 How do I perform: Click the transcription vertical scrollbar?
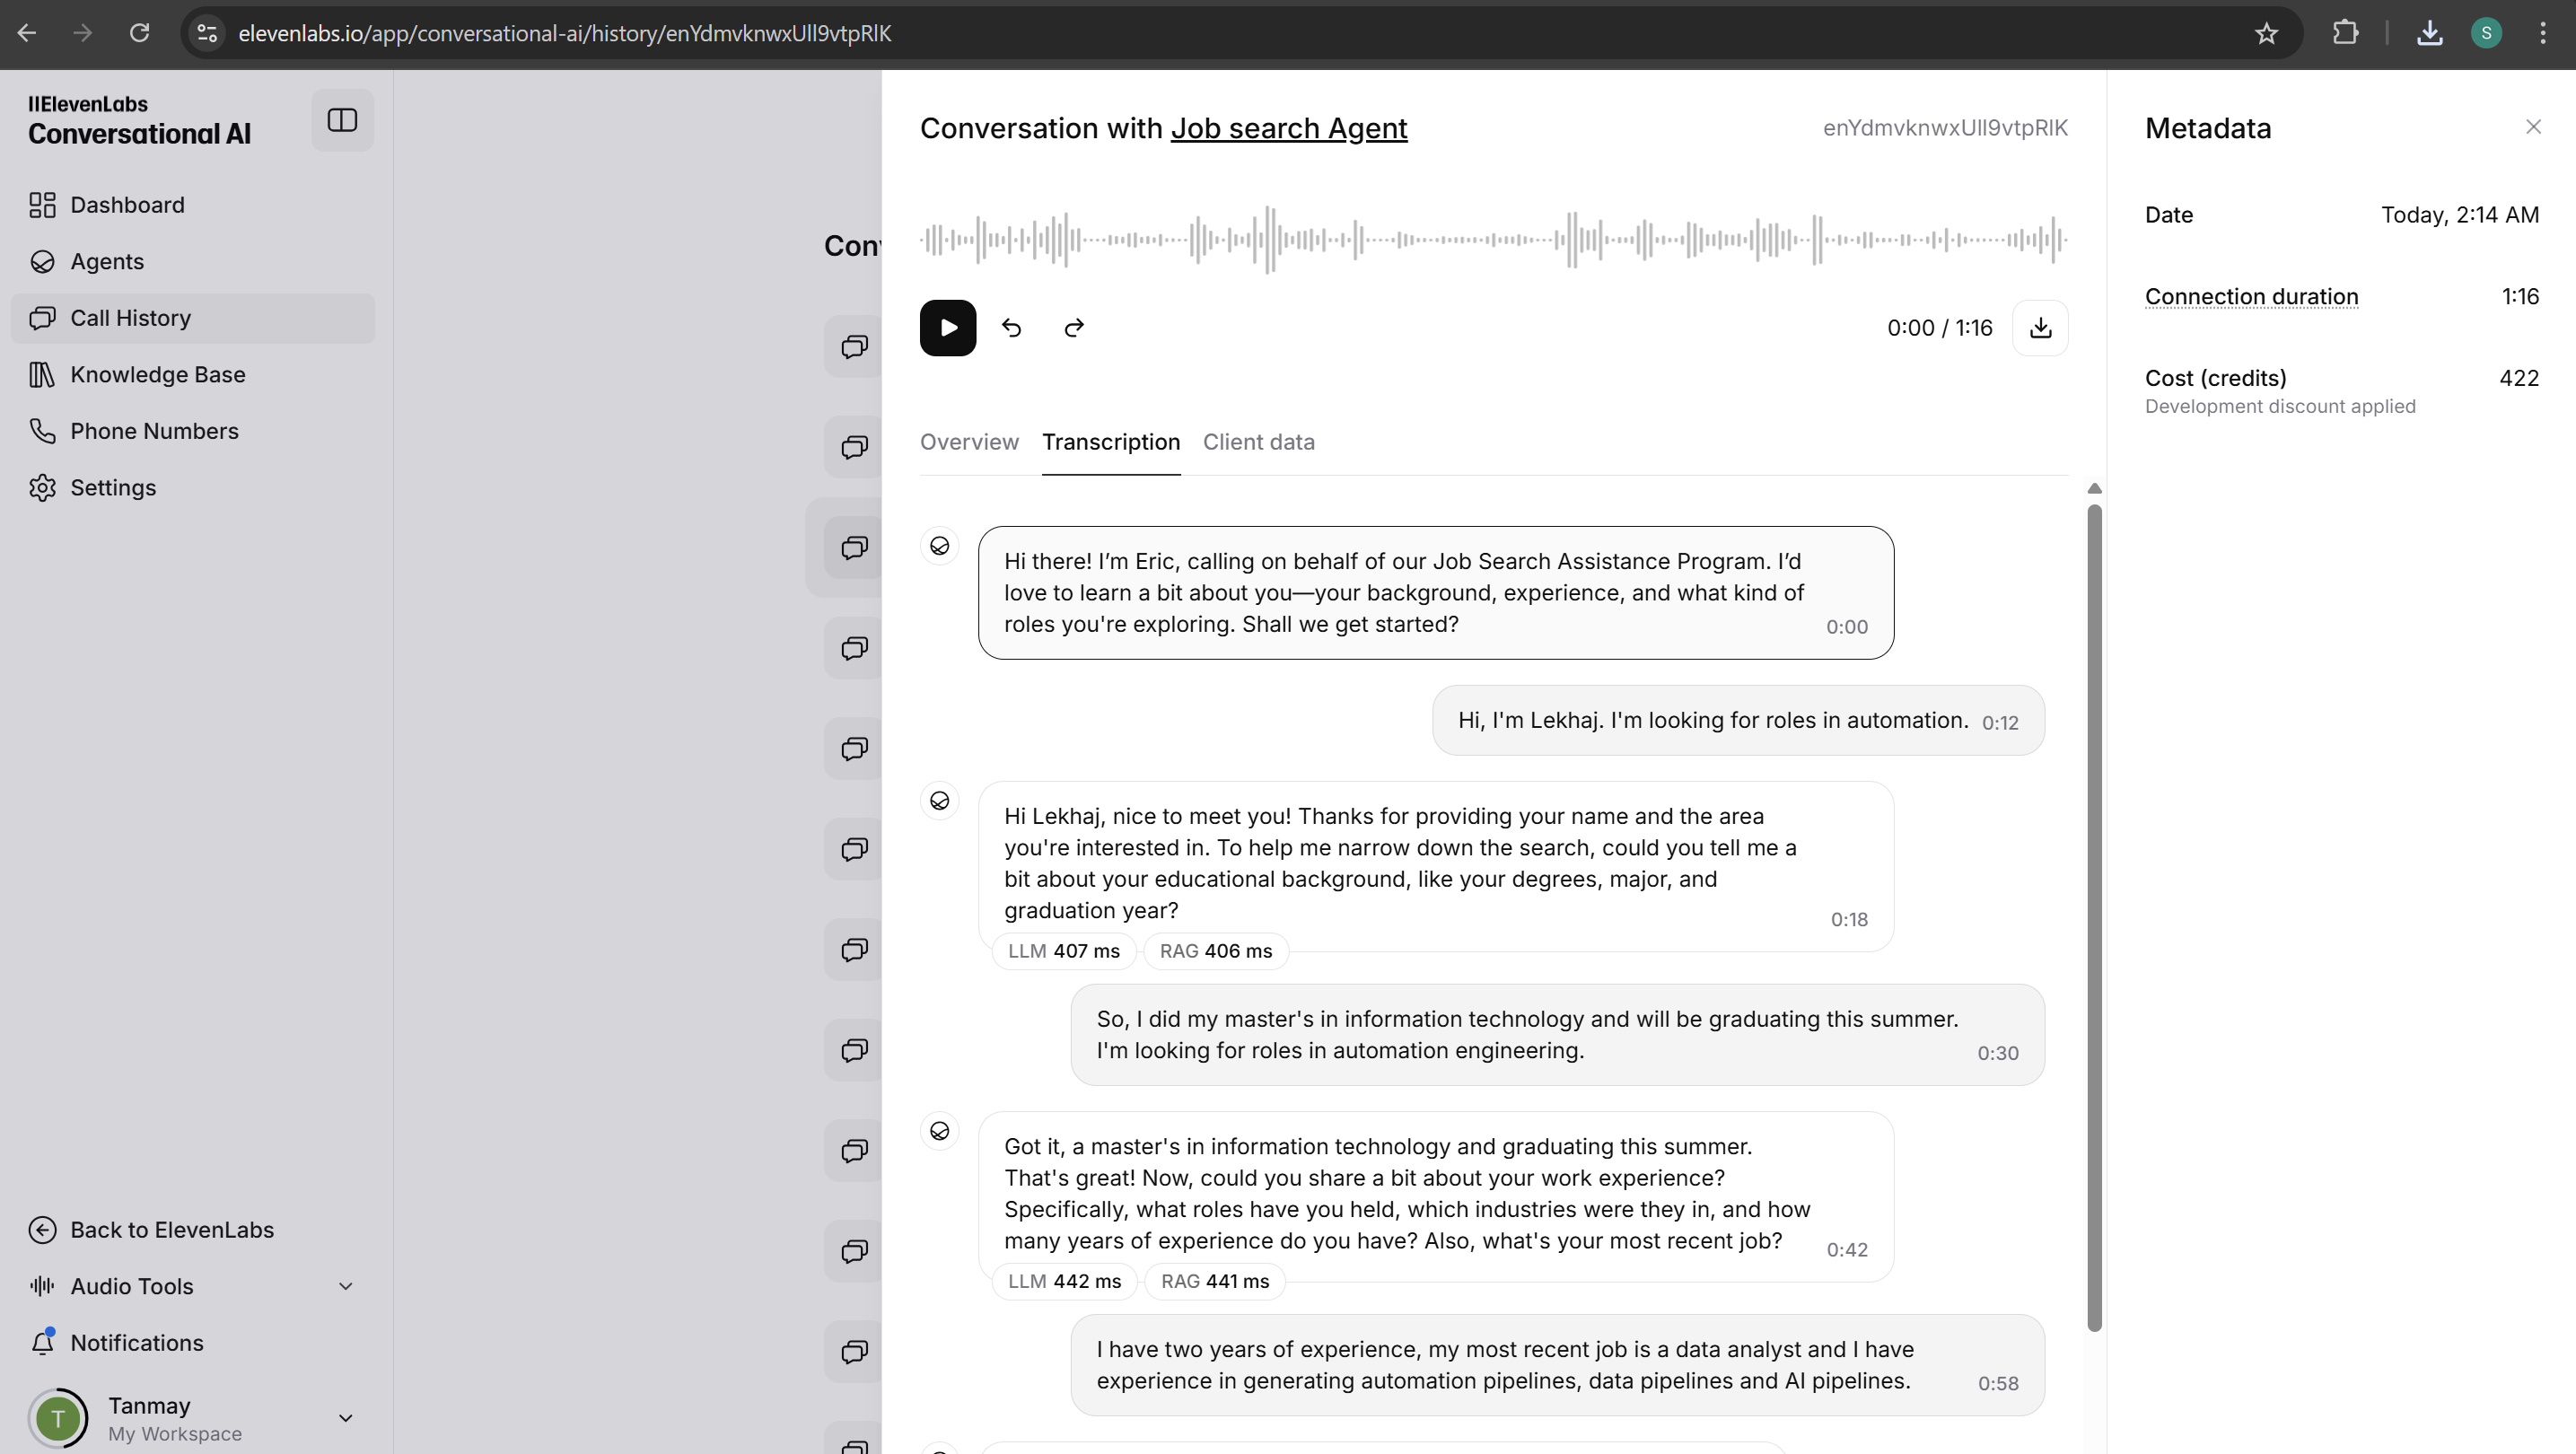click(2094, 917)
